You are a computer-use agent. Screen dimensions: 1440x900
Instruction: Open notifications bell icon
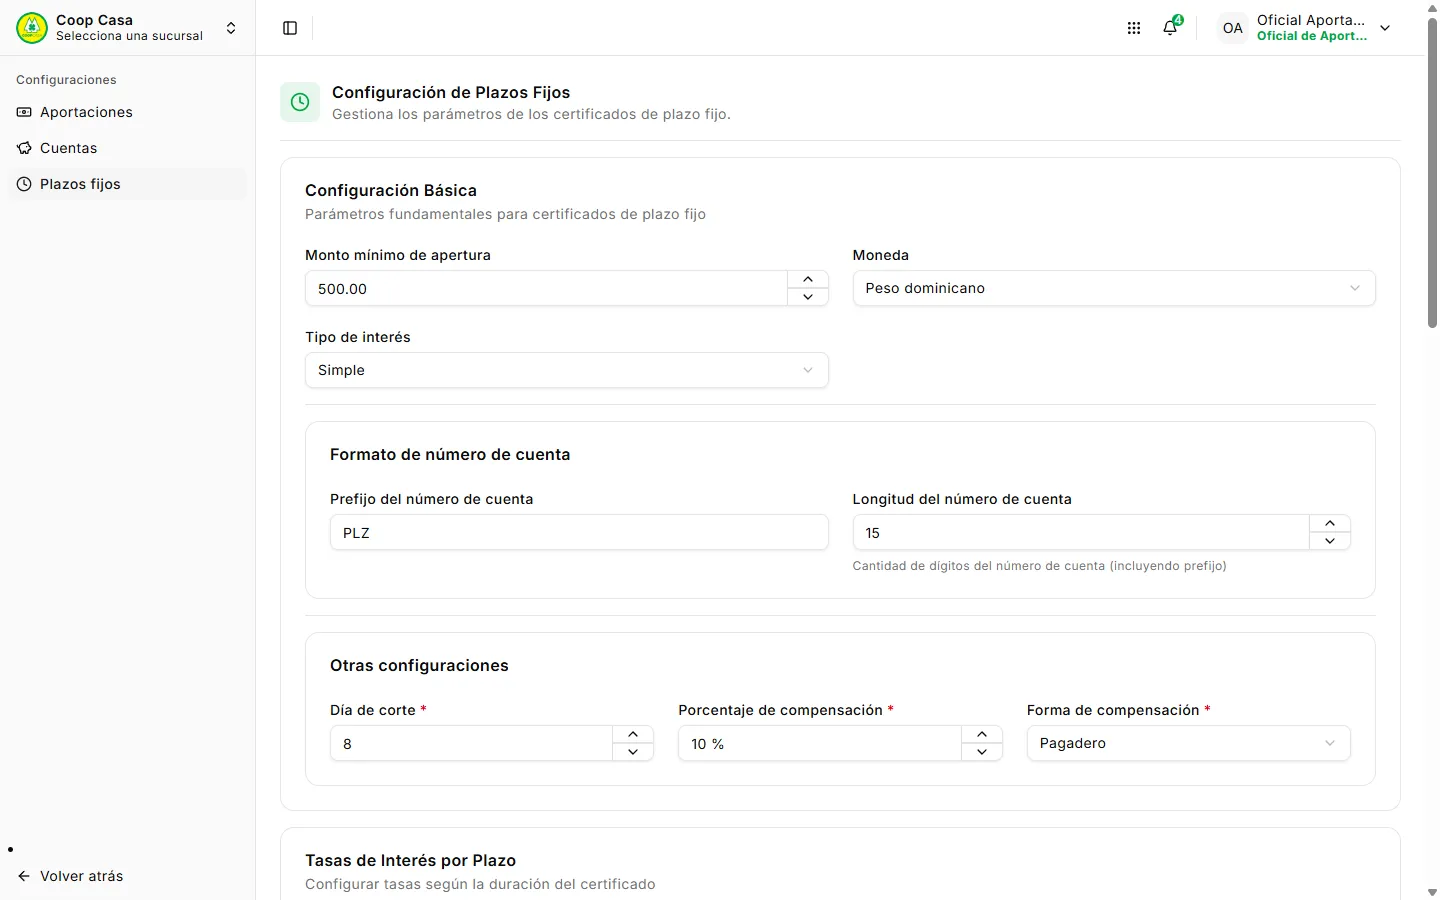tap(1170, 28)
